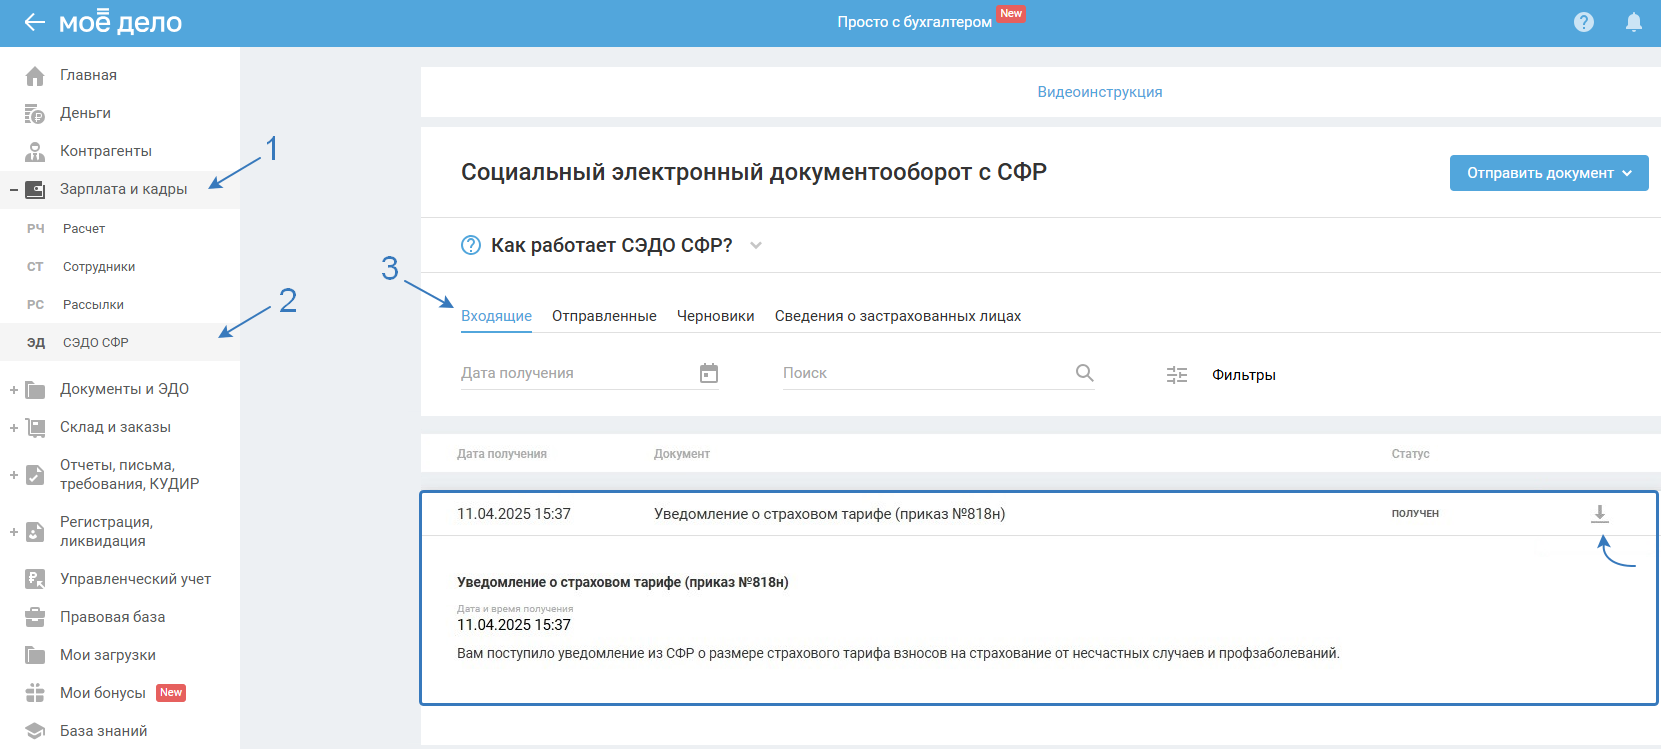Open the calendar date picker icon
The image size is (1661, 749).
tap(709, 373)
